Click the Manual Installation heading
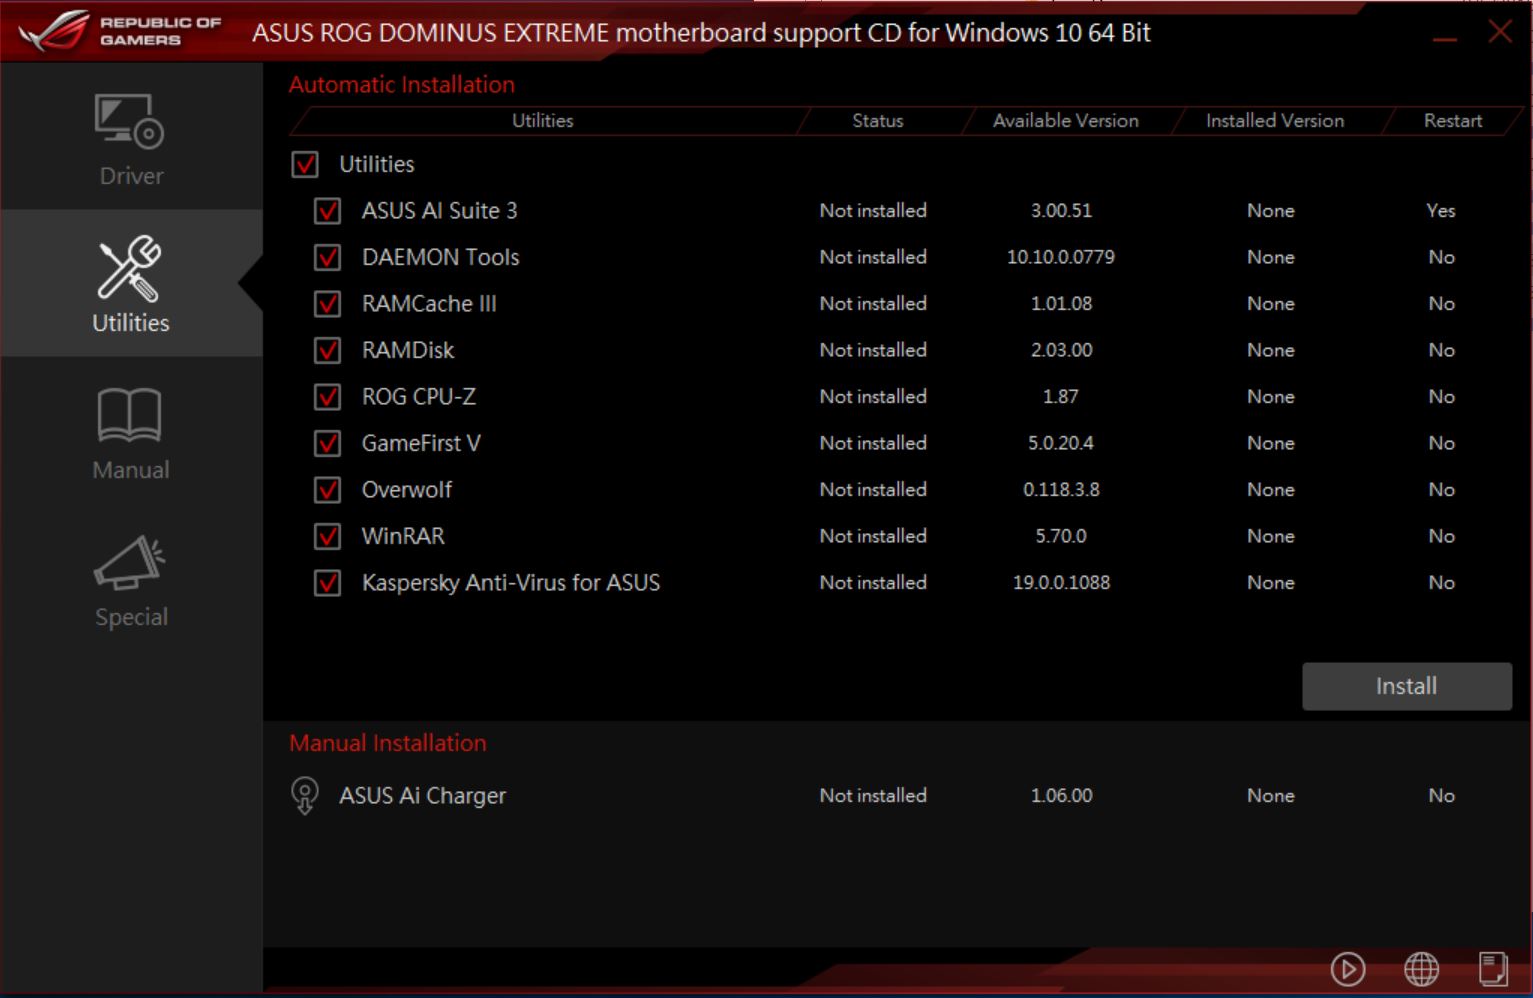1533x998 pixels. (388, 743)
